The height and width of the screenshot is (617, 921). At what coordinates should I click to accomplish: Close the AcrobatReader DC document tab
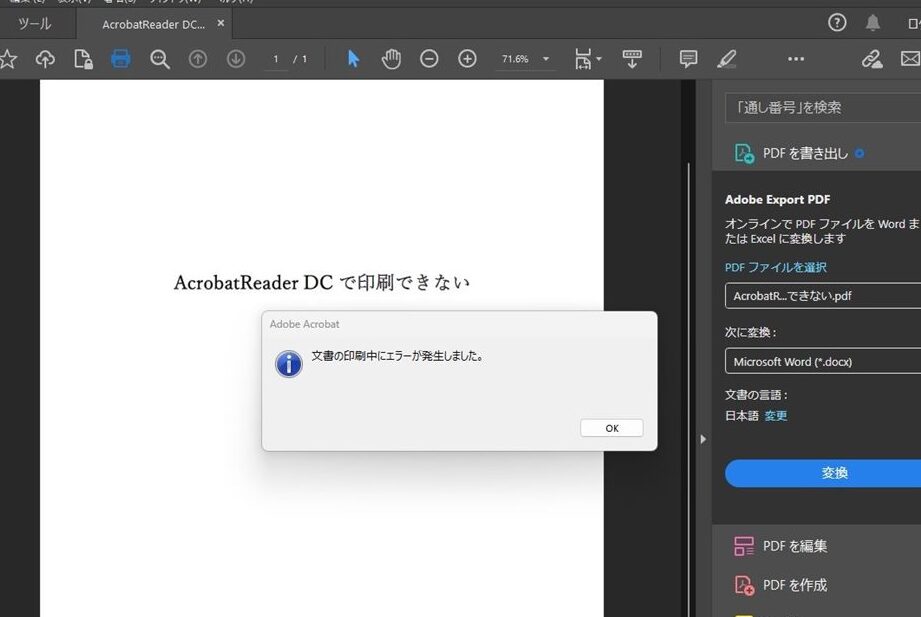pos(221,23)
